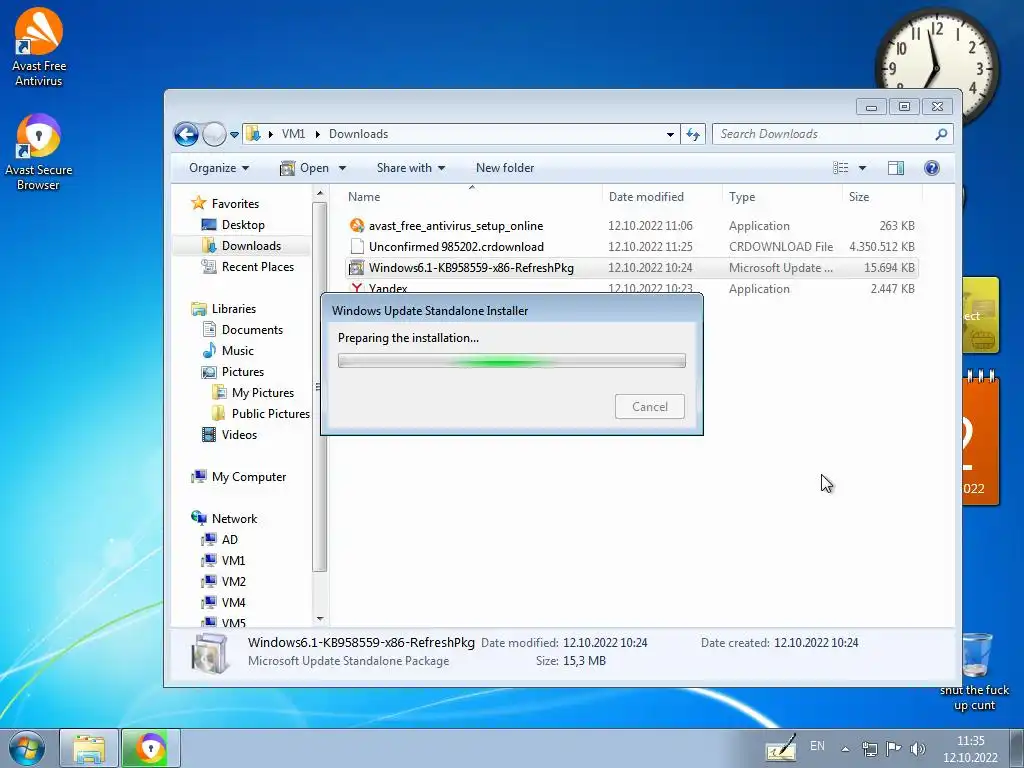Image resolution: width=1024 pixels, height=768 pixels.
Task: Open the Organize menu
Action: (x=219, y=168)
